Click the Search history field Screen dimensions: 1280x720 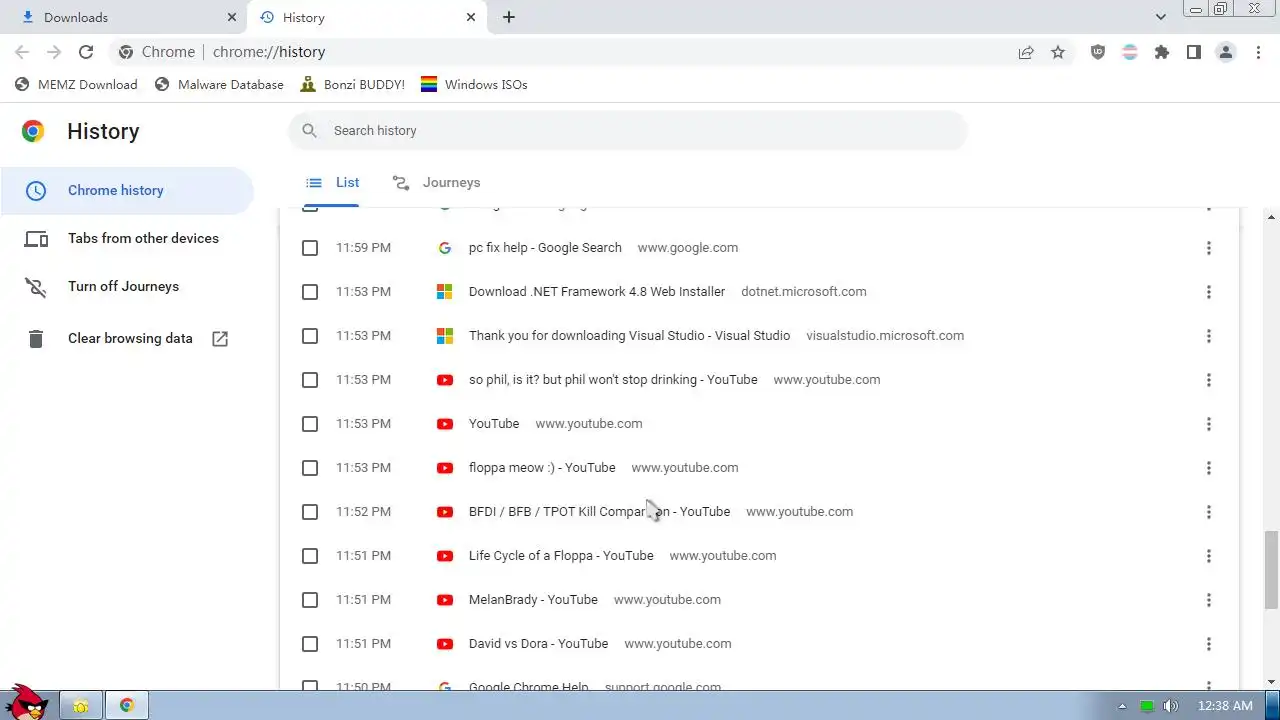tap(628, 131)
